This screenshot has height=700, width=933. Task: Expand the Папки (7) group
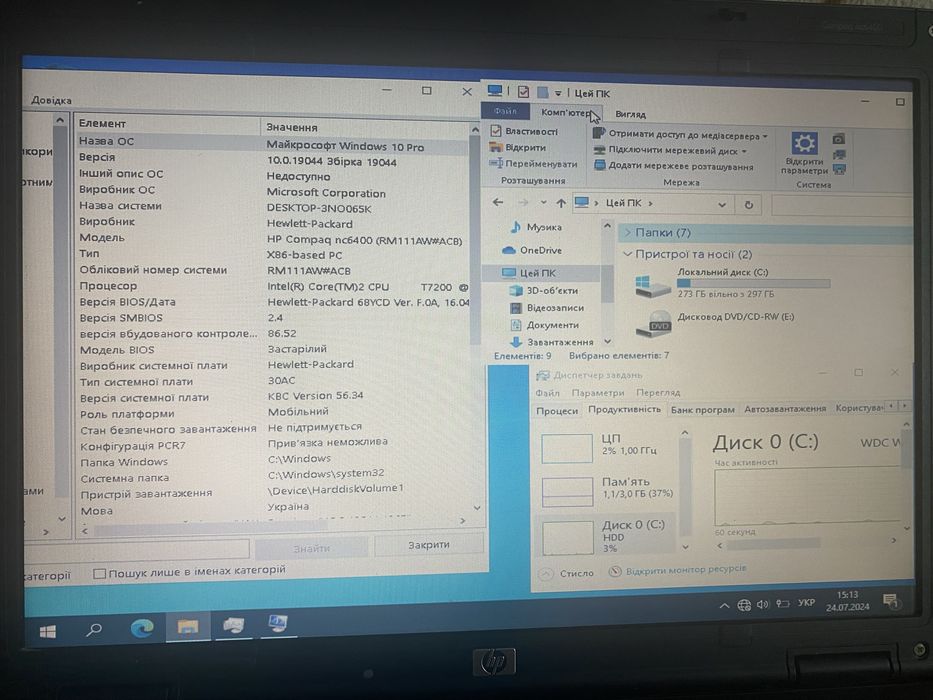(628, 233)
